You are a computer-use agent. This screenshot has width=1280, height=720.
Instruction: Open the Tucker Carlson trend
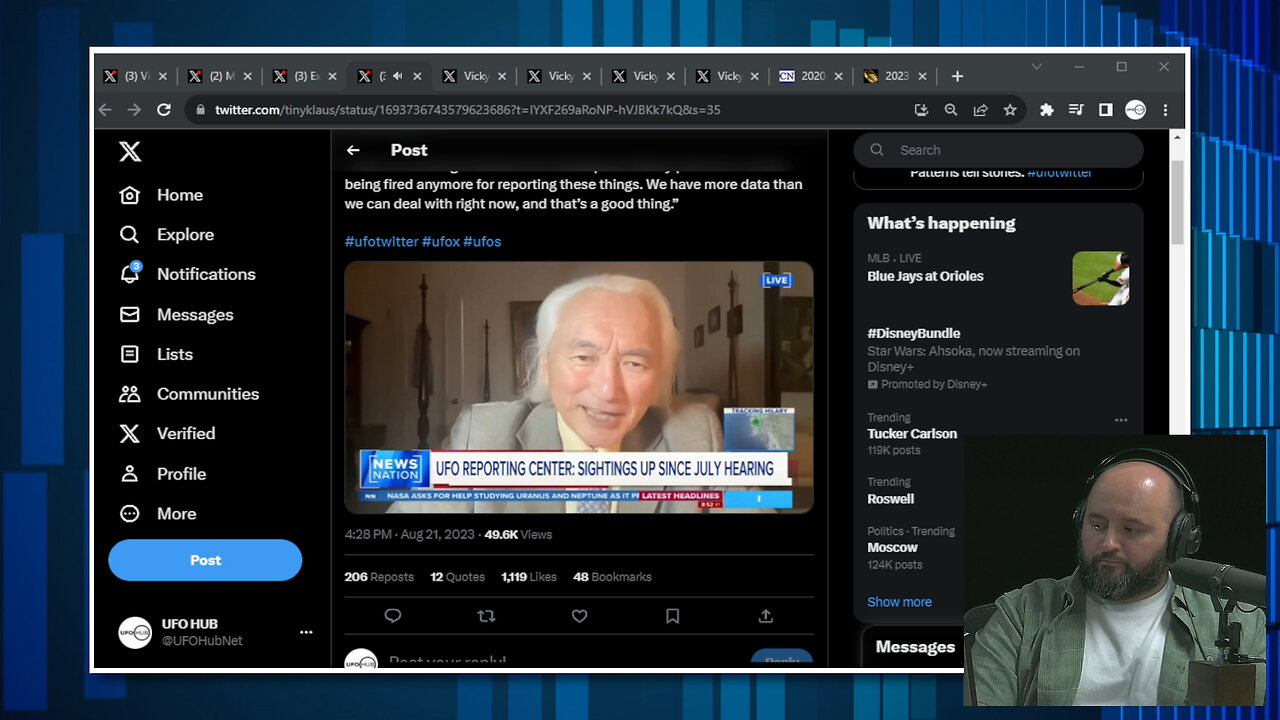coord(912,434)
